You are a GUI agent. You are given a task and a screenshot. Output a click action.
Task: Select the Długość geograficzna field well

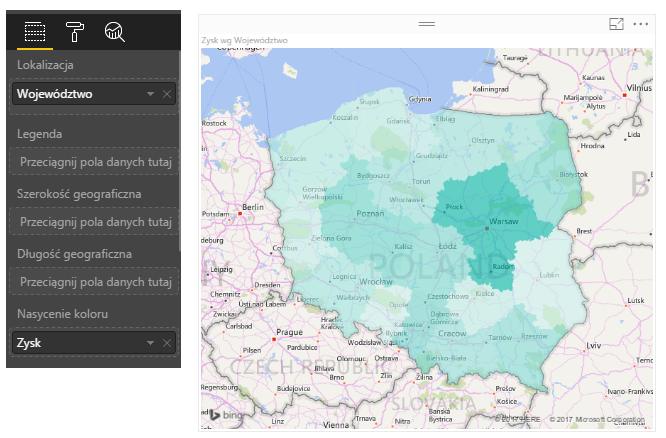(x=94, y=281)
